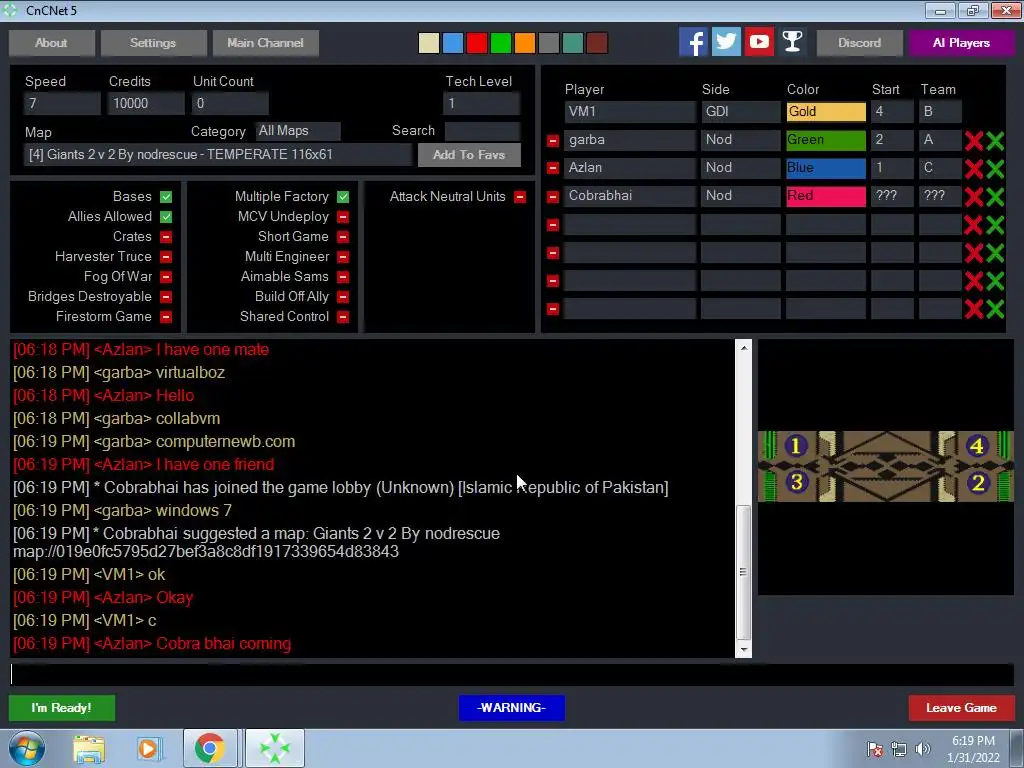The width and height of the screenshot is (1024, 768).
Task: Click the red X kick icon for Azlan
Action: [x=974, y=168]
